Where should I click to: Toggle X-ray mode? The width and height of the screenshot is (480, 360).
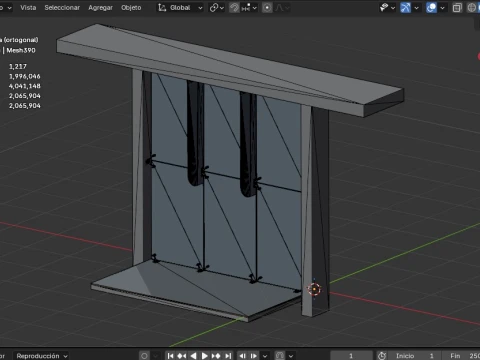click(457, 7)
